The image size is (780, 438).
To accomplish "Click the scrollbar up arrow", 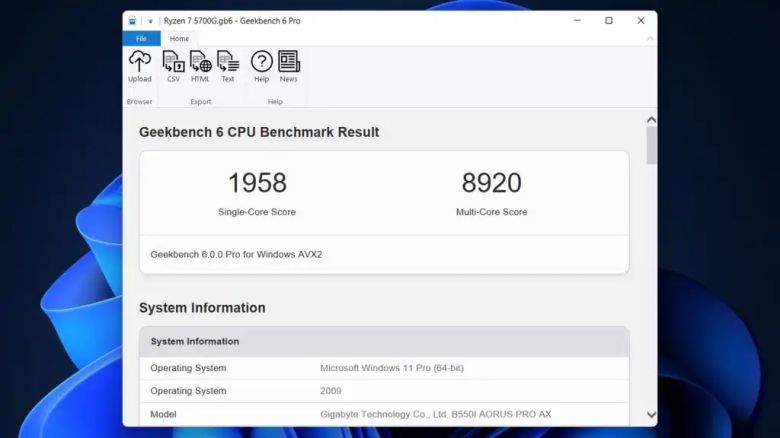I will (x=651, y=119).
